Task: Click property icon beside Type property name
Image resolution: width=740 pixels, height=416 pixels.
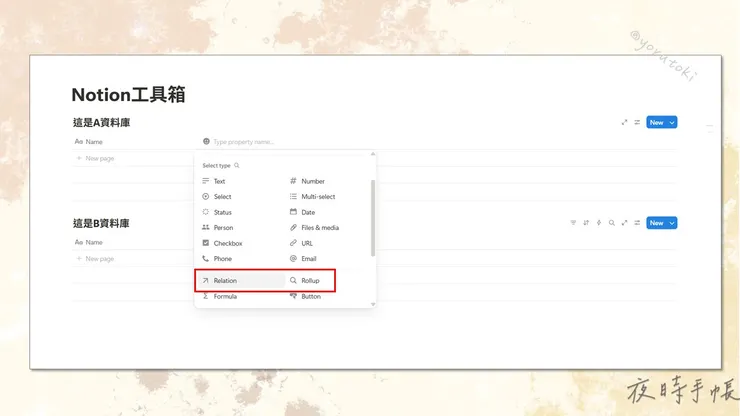Action: [206, 141]
